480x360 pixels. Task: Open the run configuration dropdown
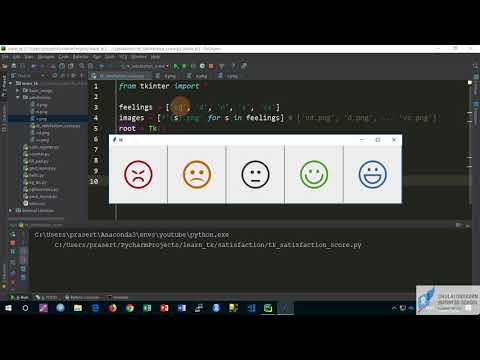145,66
